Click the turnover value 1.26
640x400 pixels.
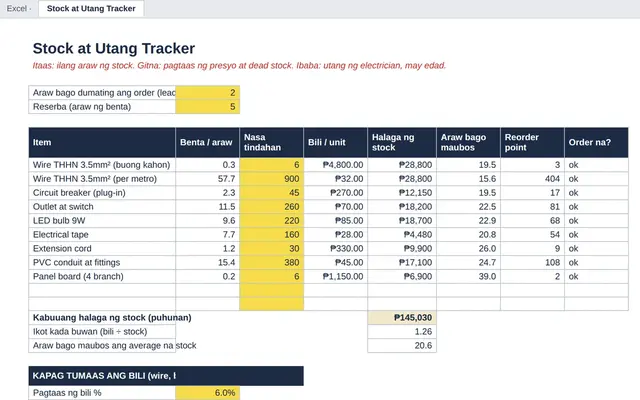point(402,331)
